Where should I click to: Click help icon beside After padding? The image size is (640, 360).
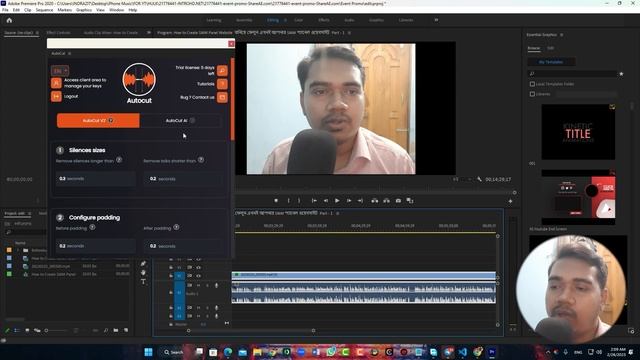(176, 227)
